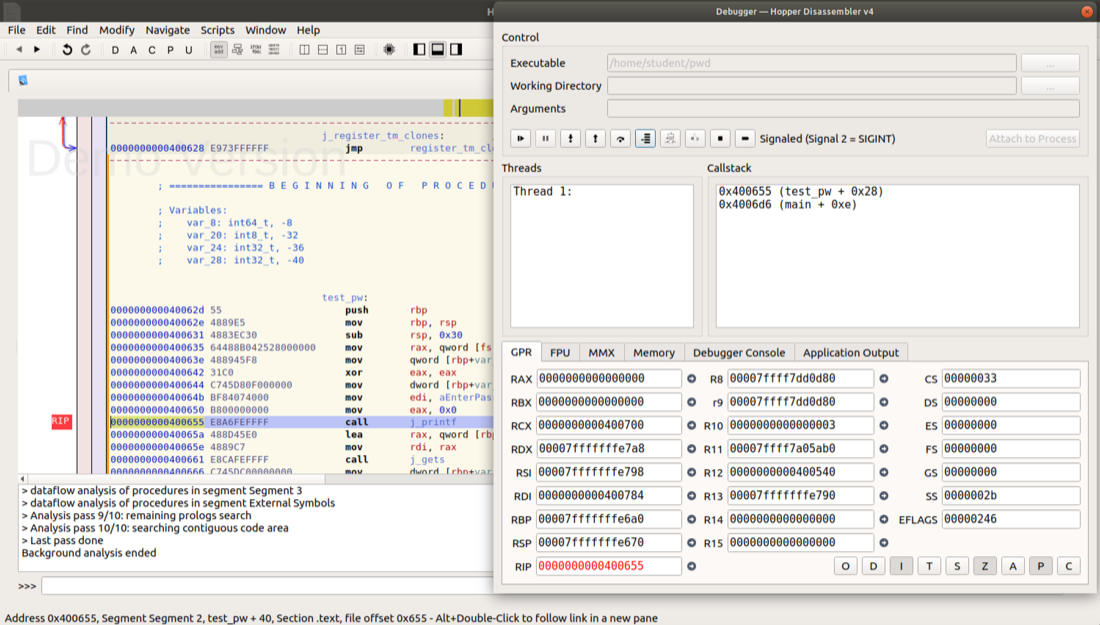Open the Debugger Console tab
This screenshot has width=1100, height=625.
(738, 352)
